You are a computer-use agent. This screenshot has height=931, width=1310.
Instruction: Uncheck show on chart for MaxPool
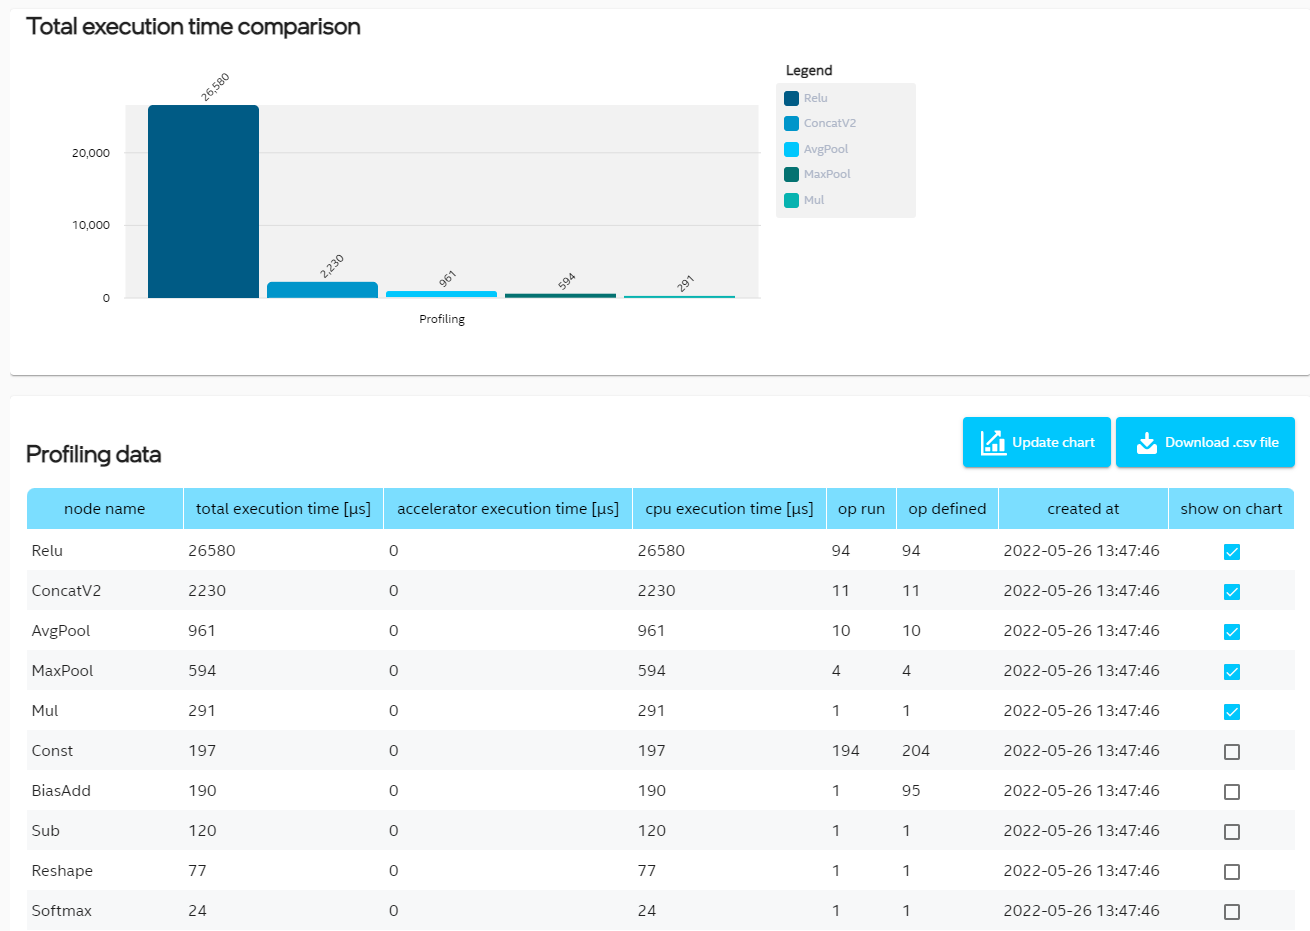point(1232,672)
